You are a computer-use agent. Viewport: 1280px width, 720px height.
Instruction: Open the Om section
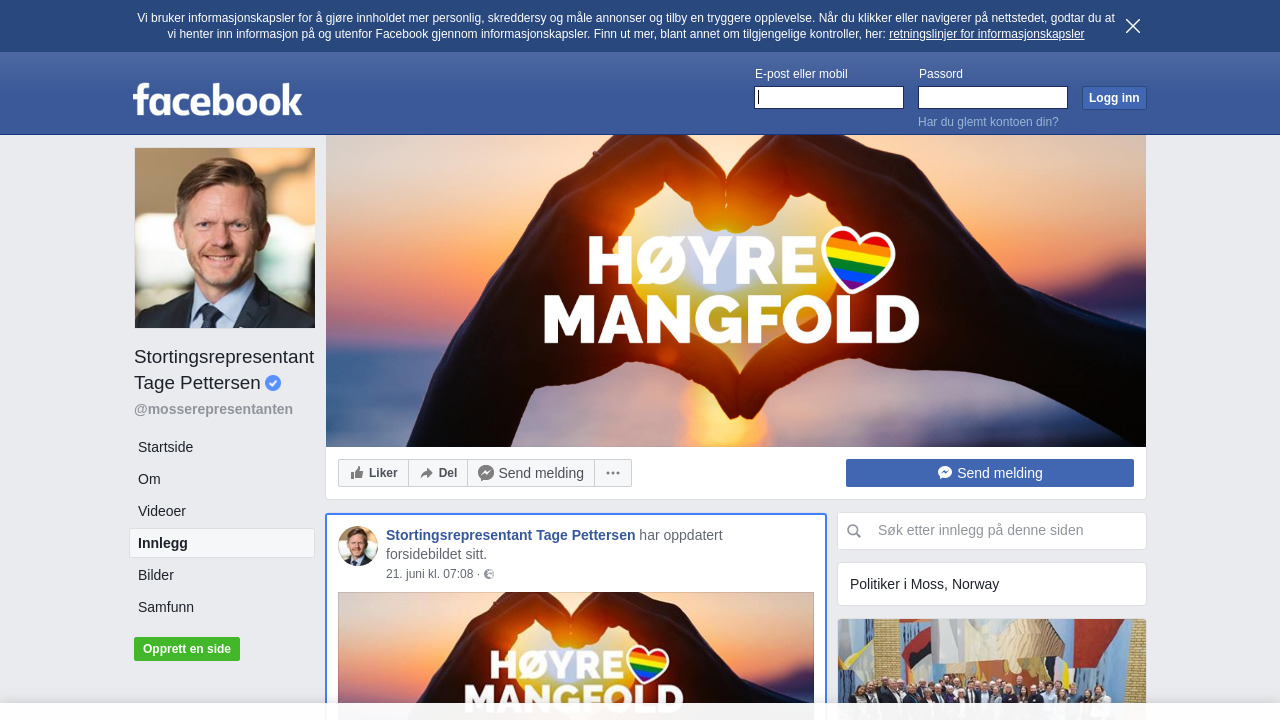point(149,479)
